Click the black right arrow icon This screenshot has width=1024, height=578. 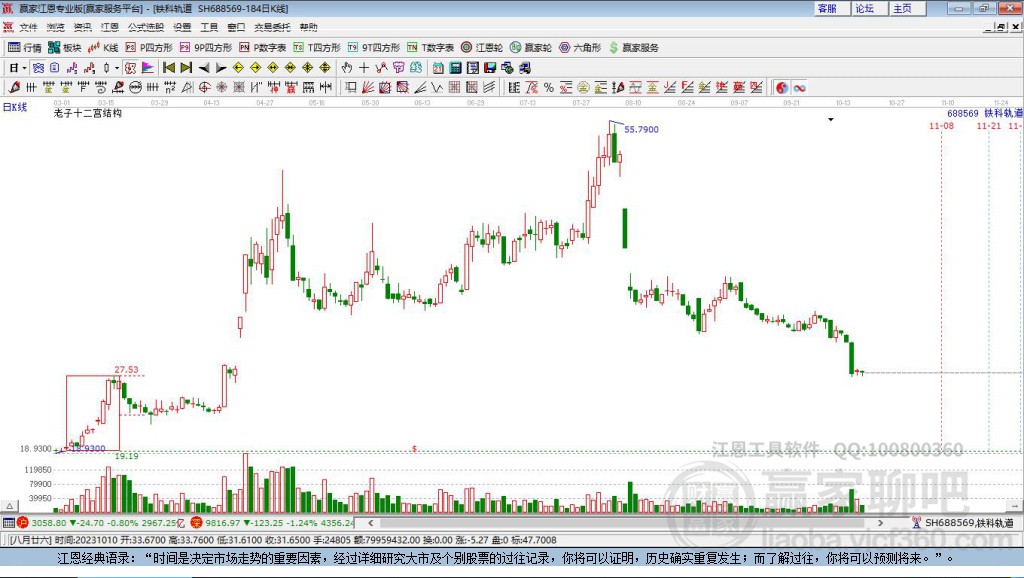tap(221, 68)
